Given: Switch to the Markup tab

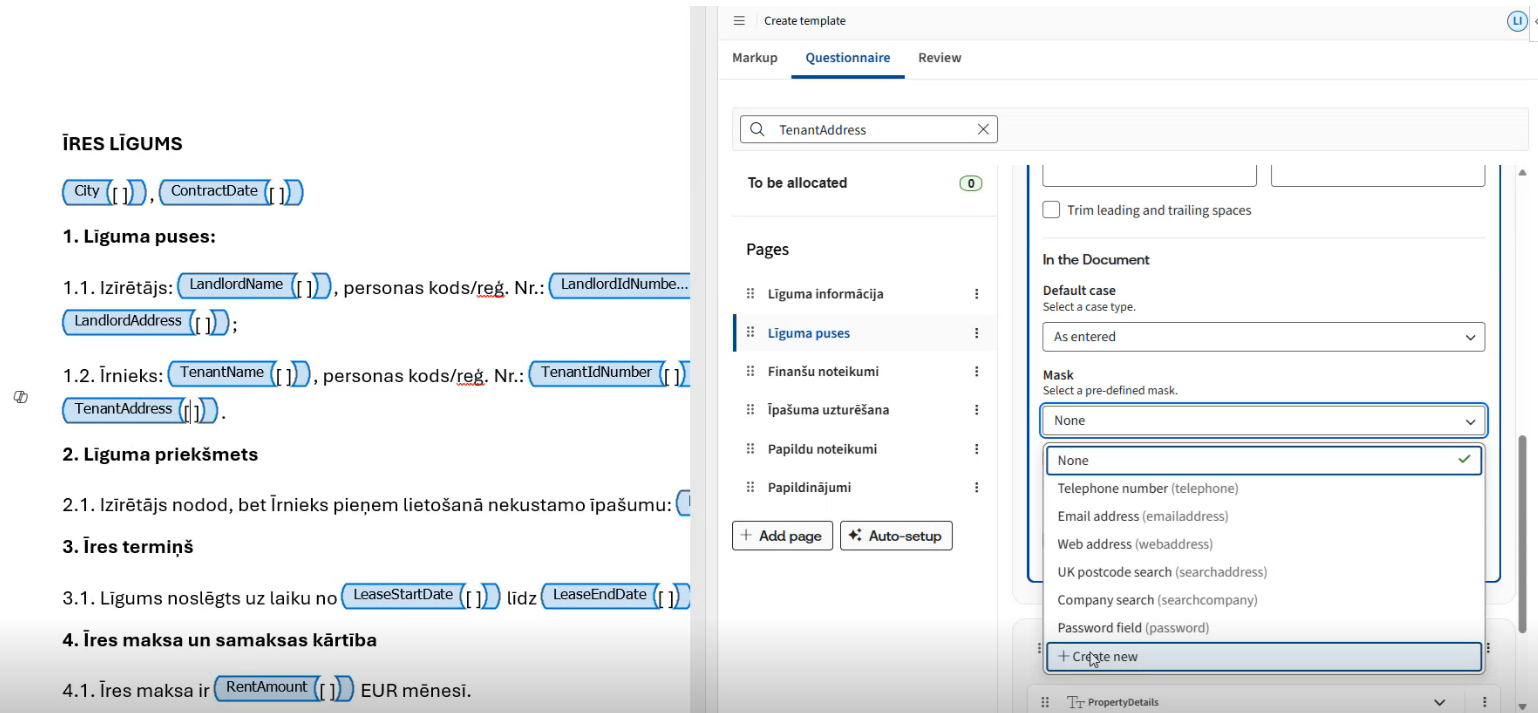Looking at the screenshot, I should [754, 58].
